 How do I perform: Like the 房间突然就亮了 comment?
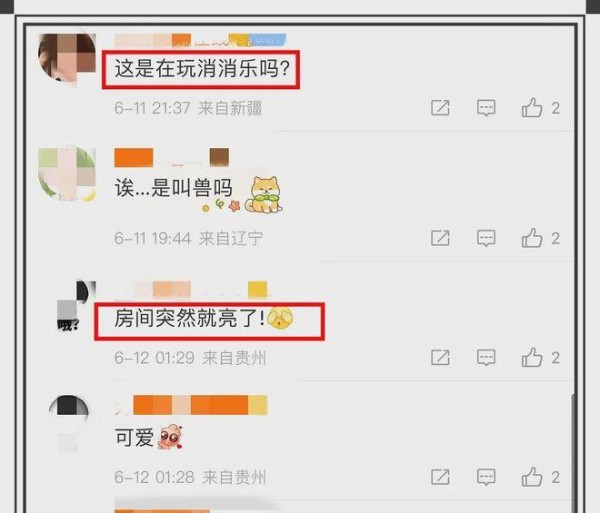click(x=532, y=357)
